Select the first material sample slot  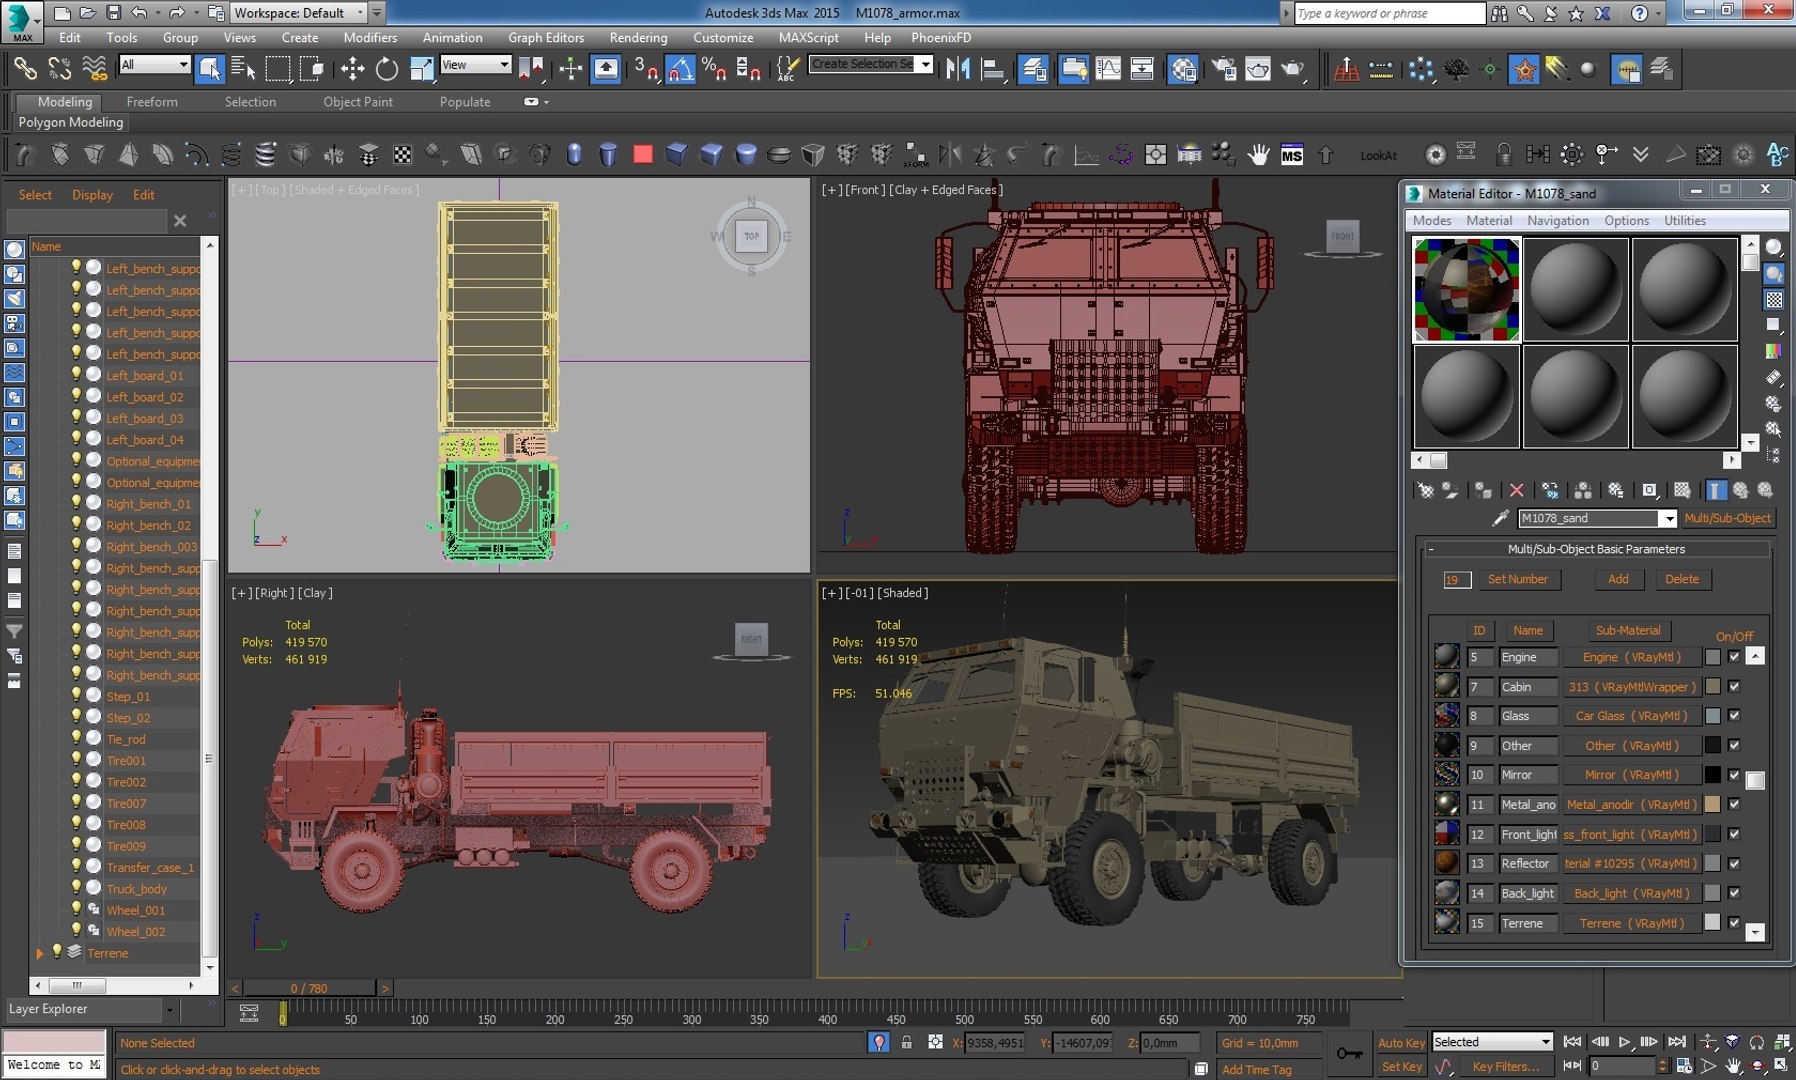click(x=1466, y=290)
